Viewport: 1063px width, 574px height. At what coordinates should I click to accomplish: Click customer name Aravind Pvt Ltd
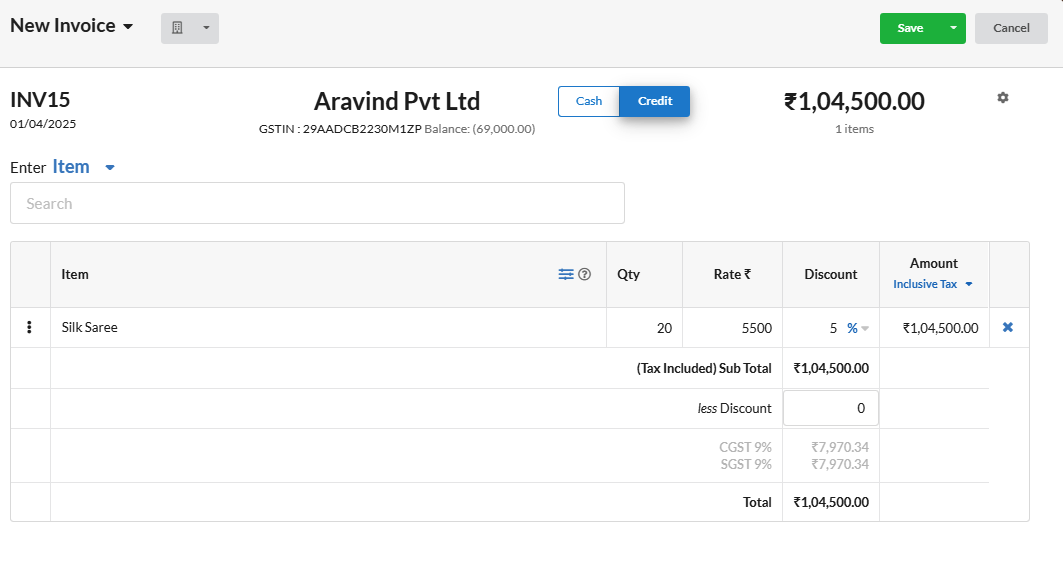[x=397, y=102]
